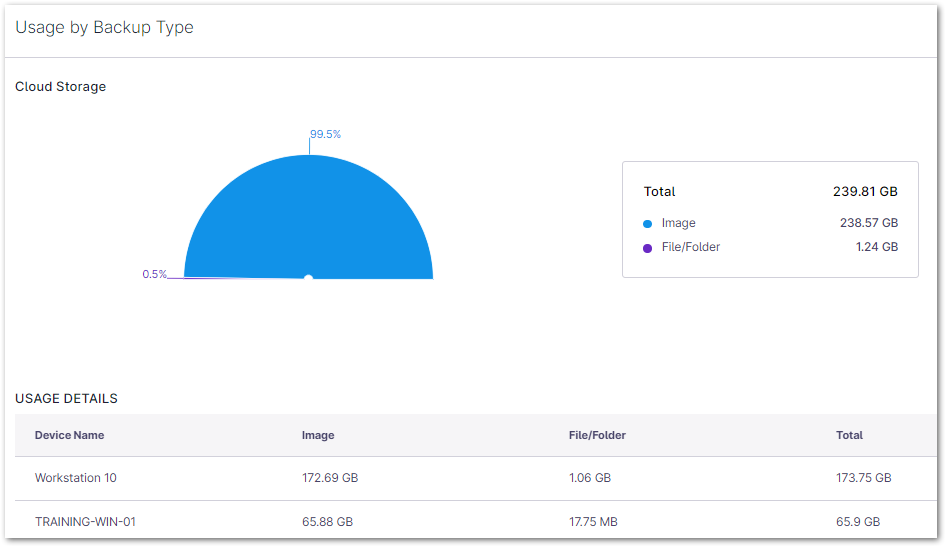Click the 173.75 GB total cell
Image resolution: width=946 pixels, height=547 pixels.
[x=863, y=478]
